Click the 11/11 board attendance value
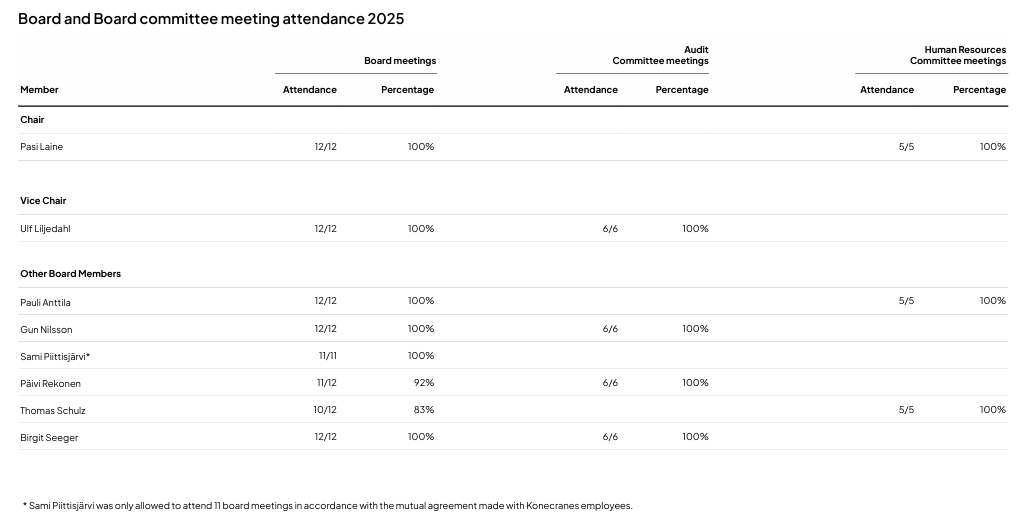This screenshot has width=1024, height=526. pyautogui.click(x=327, y=356)
